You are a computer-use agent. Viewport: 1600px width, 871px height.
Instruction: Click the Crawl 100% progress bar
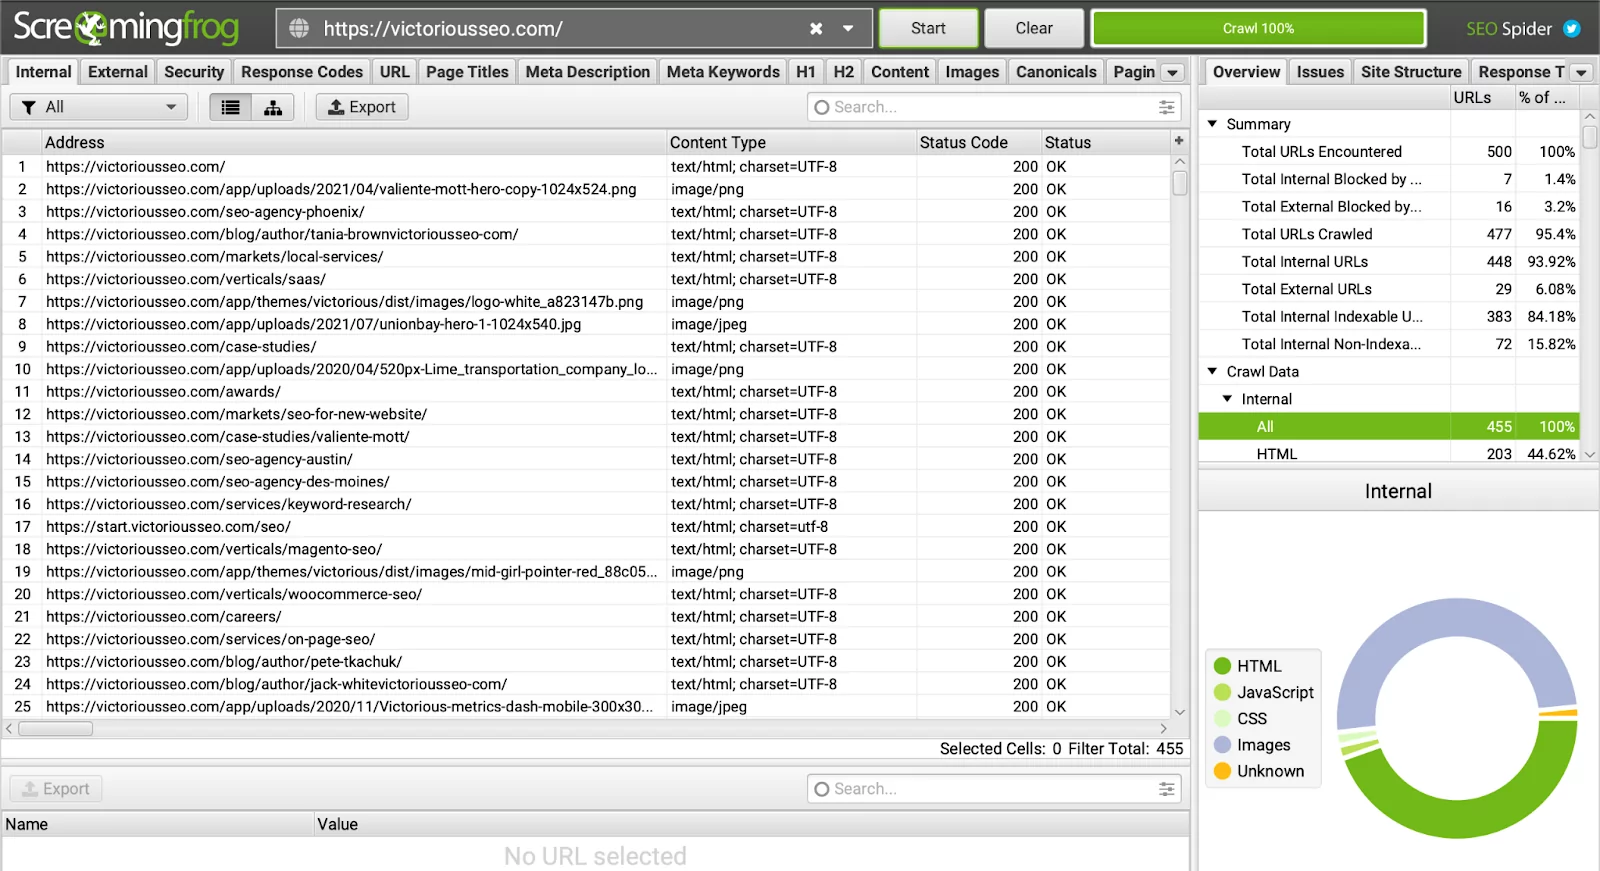coord(1258,29)
